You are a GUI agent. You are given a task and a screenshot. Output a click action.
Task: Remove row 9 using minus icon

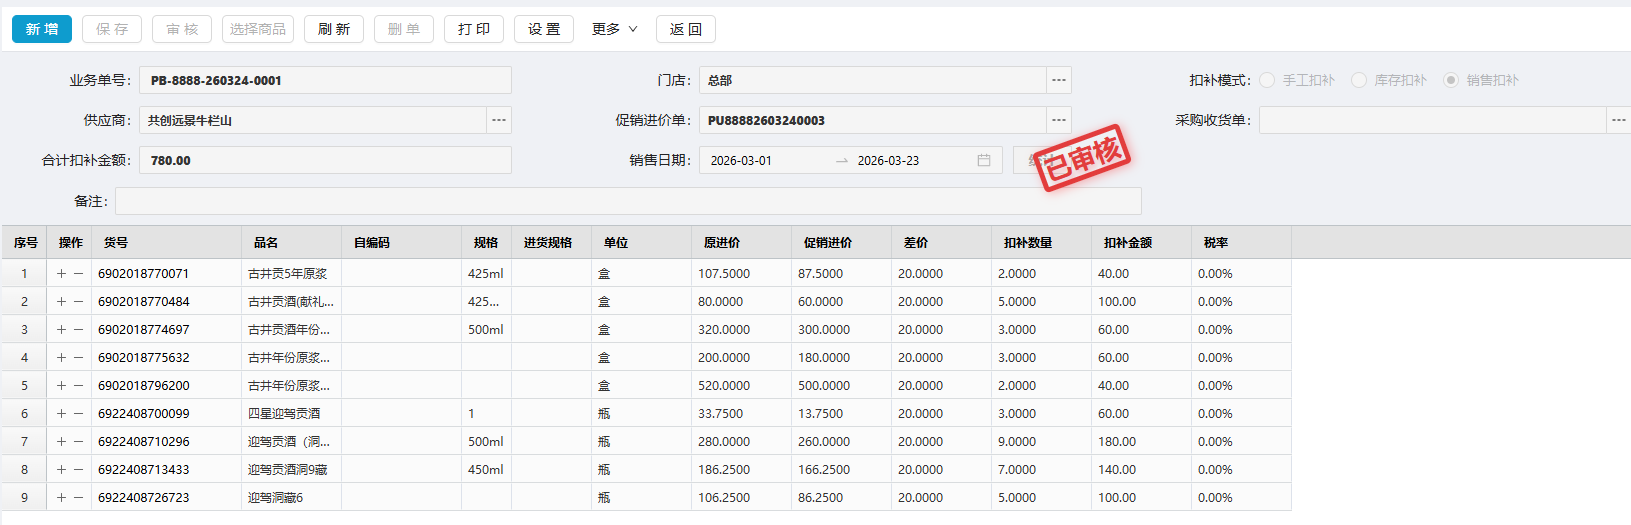(78, 497)
